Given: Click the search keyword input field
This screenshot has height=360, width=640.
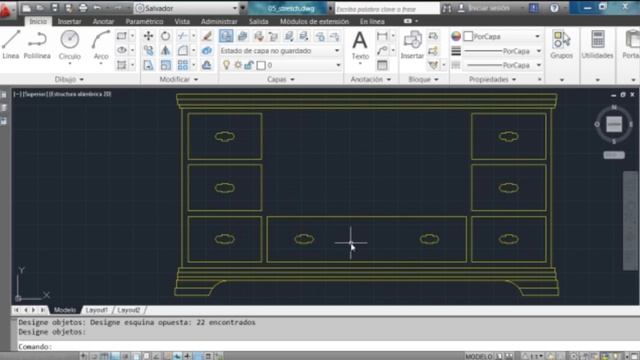Looking at the screenshot, I should click(x=387, y=9).
